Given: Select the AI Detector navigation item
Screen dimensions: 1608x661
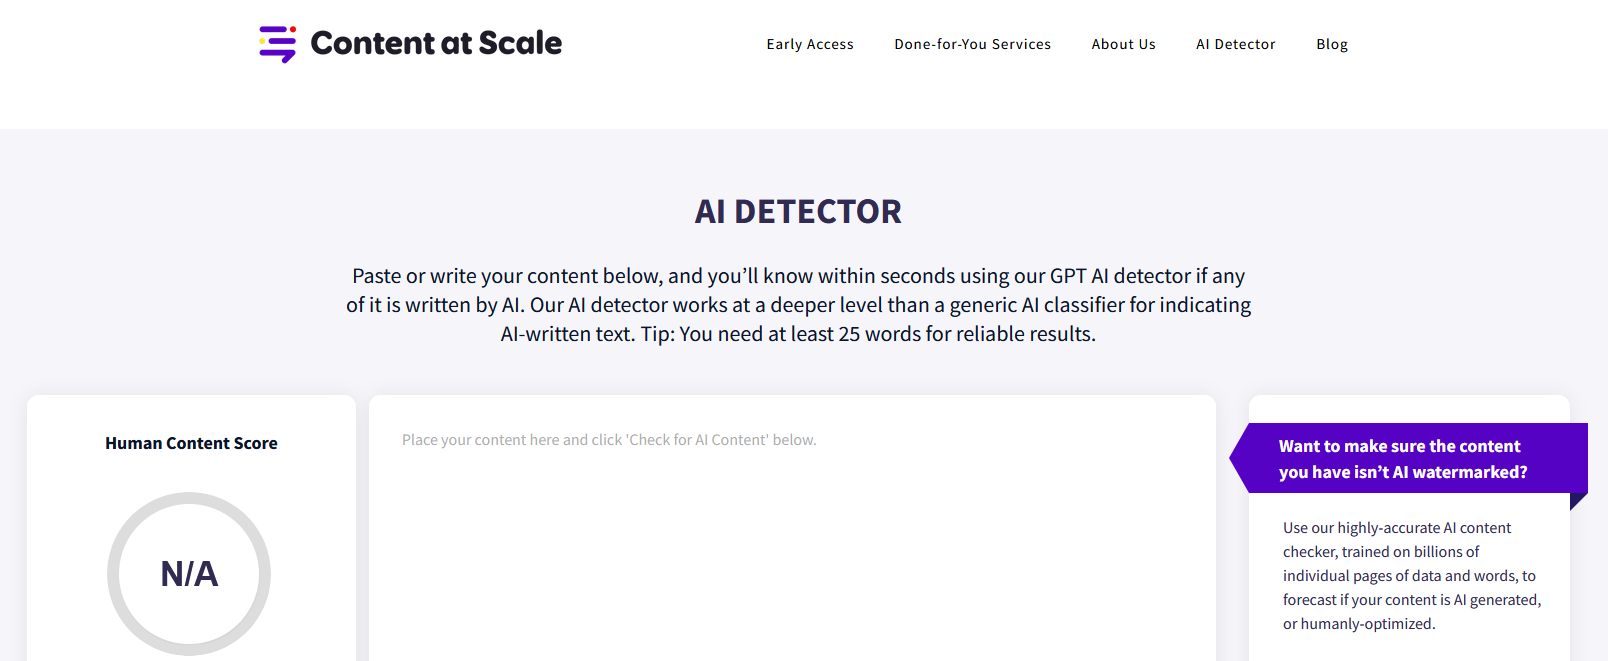Looking at the screenshot, I should [1236, 44].
